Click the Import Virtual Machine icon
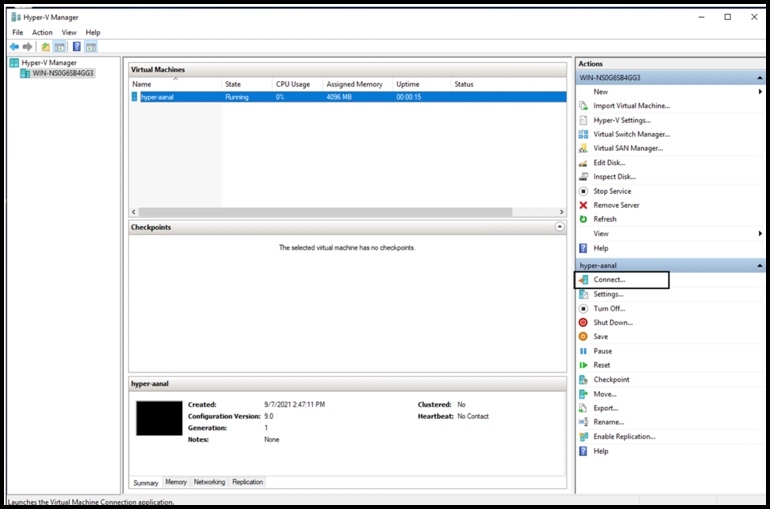 [x=583, y=106]
